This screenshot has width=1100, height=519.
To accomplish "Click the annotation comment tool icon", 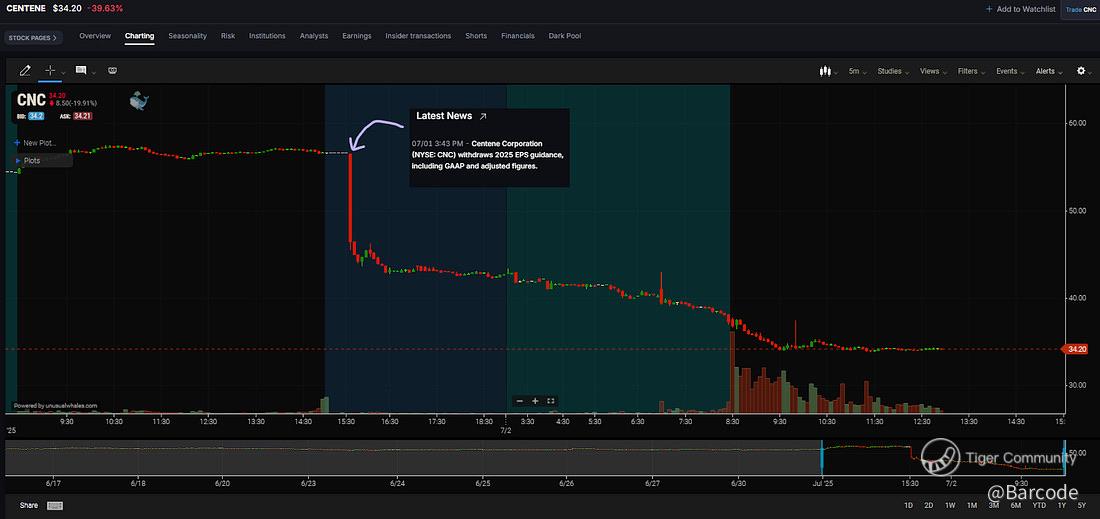I will tap(80, 71).
